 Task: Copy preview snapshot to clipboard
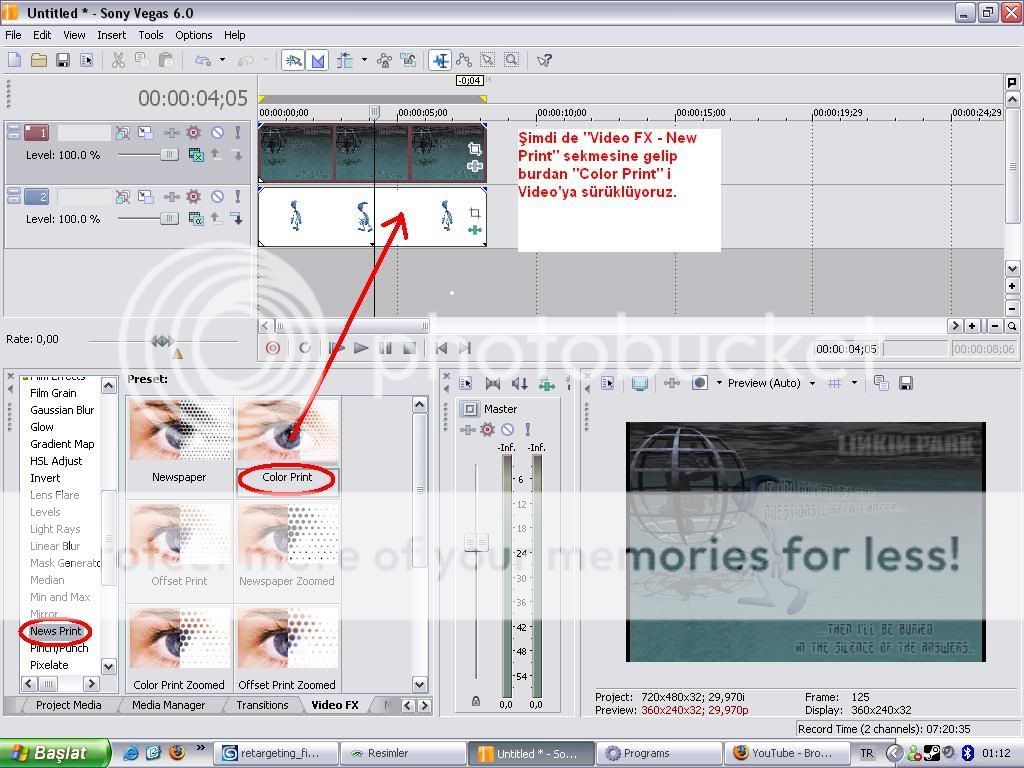(x=881, y=383)
